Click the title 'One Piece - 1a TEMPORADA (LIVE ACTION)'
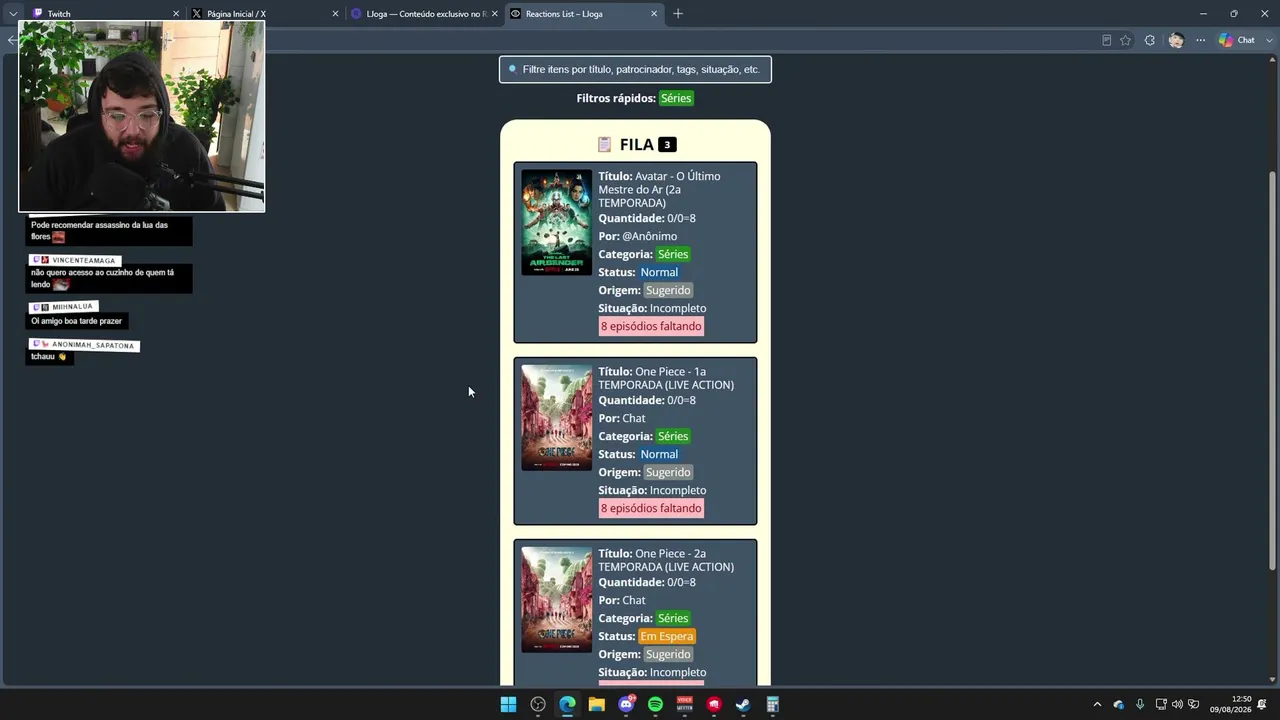Viewport: 1280px width, 720px height. coord(666,378)
